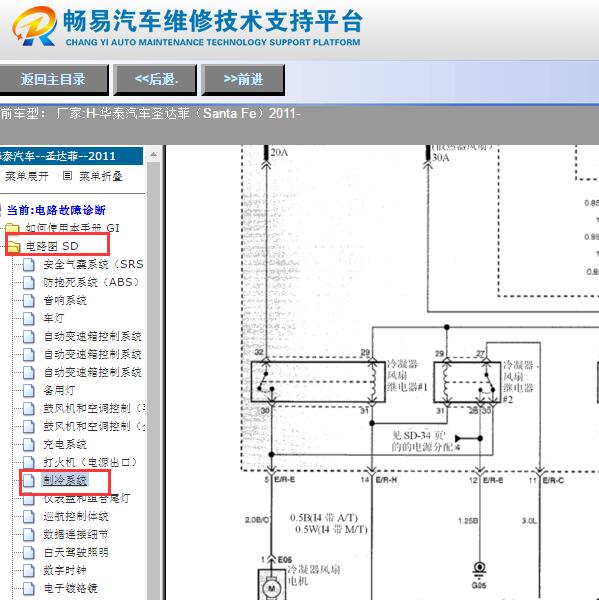
Task: Click the page icon beside 车灯
Action: pos(29,318)
